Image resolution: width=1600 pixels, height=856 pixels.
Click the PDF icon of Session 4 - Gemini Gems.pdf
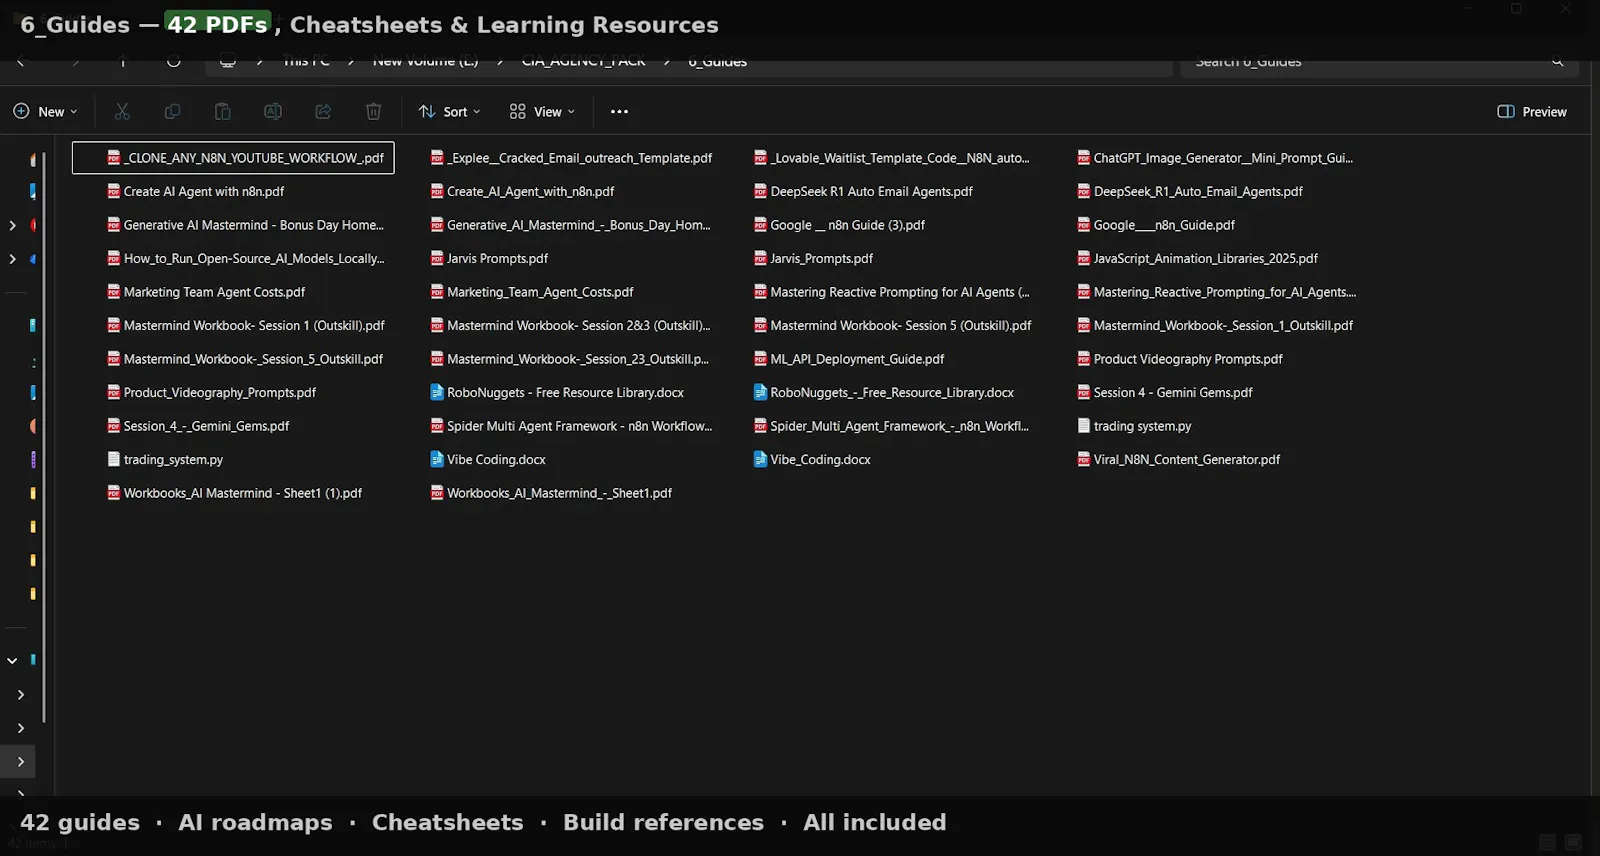pos(1084,392)
